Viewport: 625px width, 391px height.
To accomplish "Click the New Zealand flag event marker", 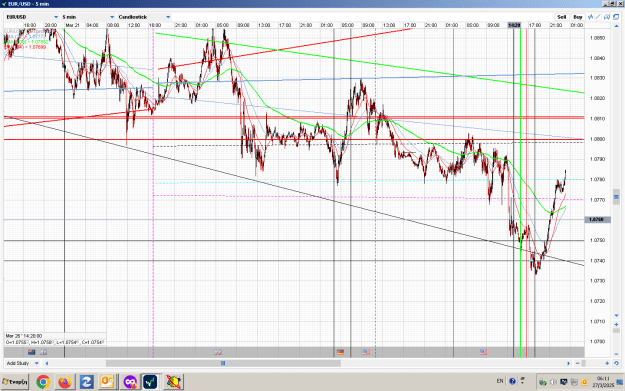I will 31,352.
